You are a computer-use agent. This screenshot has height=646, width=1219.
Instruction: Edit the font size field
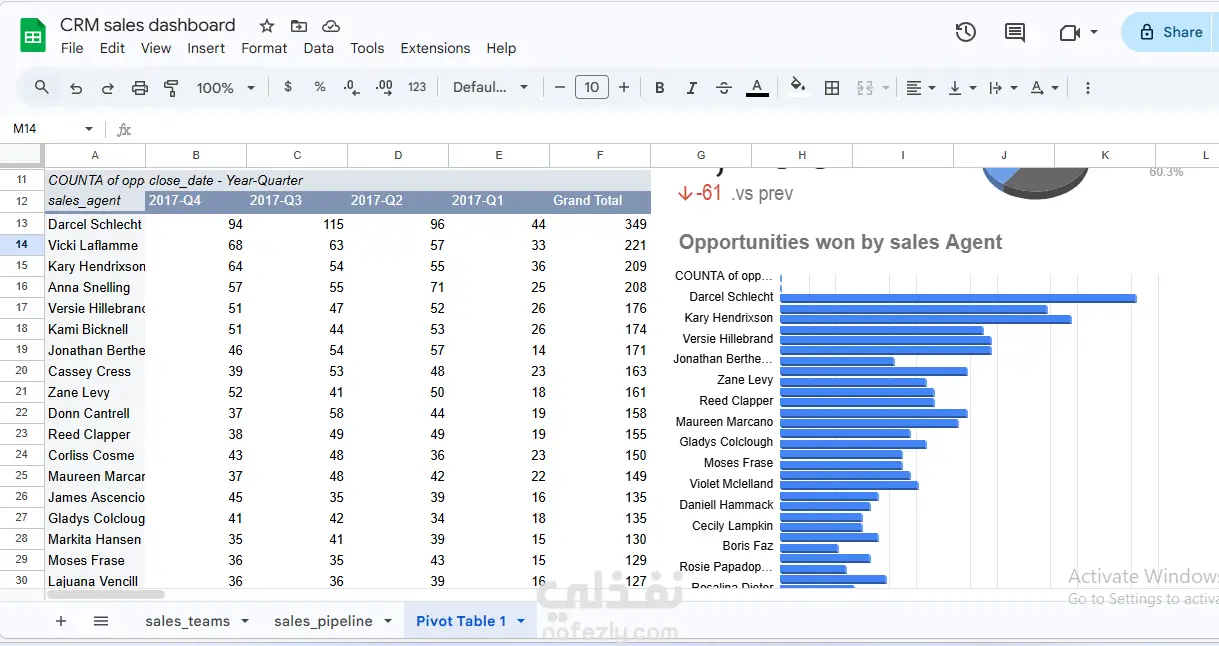point(592,88)
